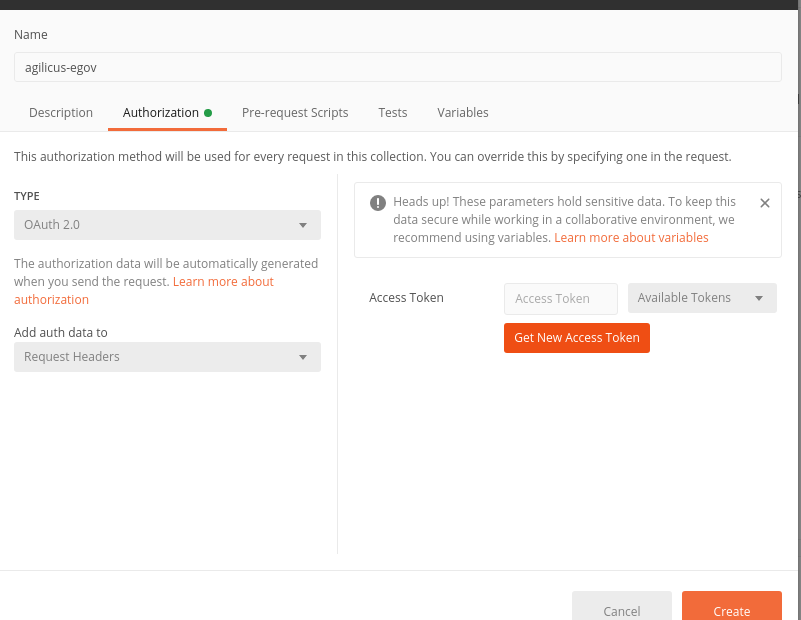This screenshot has height=620, width=801.
Task: Open the Available Tokens dropdown
Action: (x=701, y=298)
